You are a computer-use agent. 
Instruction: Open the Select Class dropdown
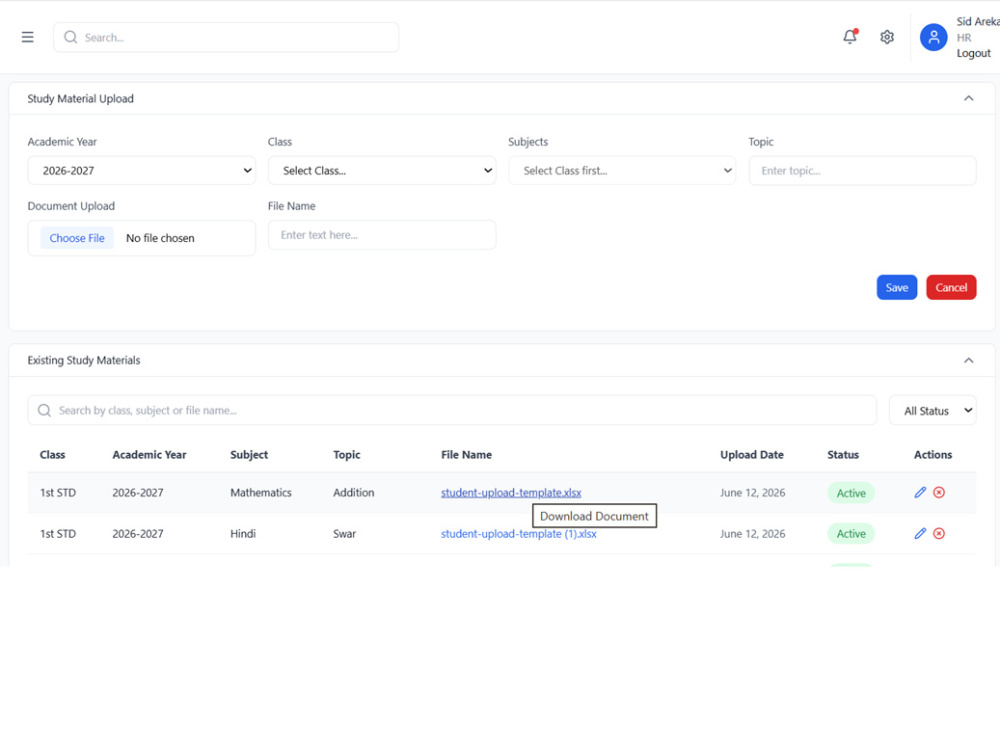tap(382, 170)
